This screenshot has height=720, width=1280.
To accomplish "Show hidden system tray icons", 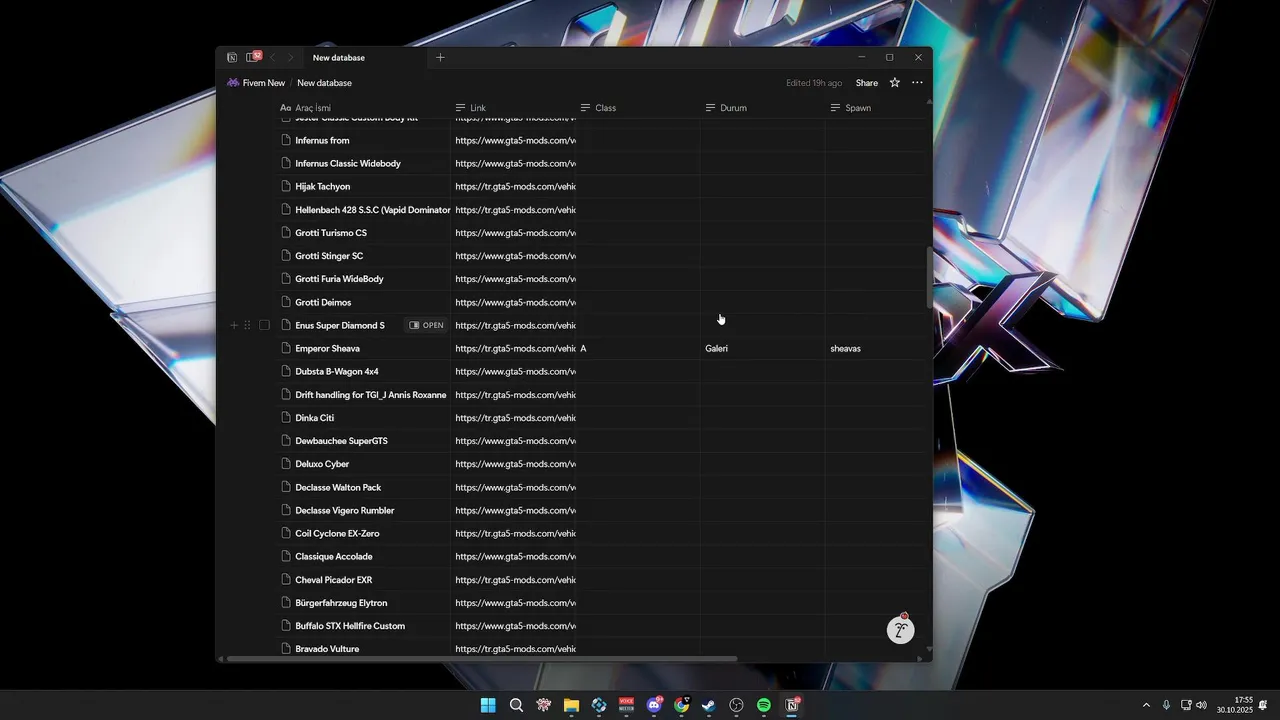I will click(1146, 705).
